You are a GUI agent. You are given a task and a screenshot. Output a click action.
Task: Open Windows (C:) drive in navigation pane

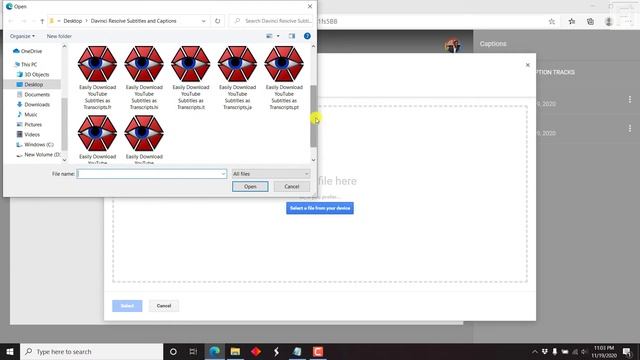(x=39, y=144)
